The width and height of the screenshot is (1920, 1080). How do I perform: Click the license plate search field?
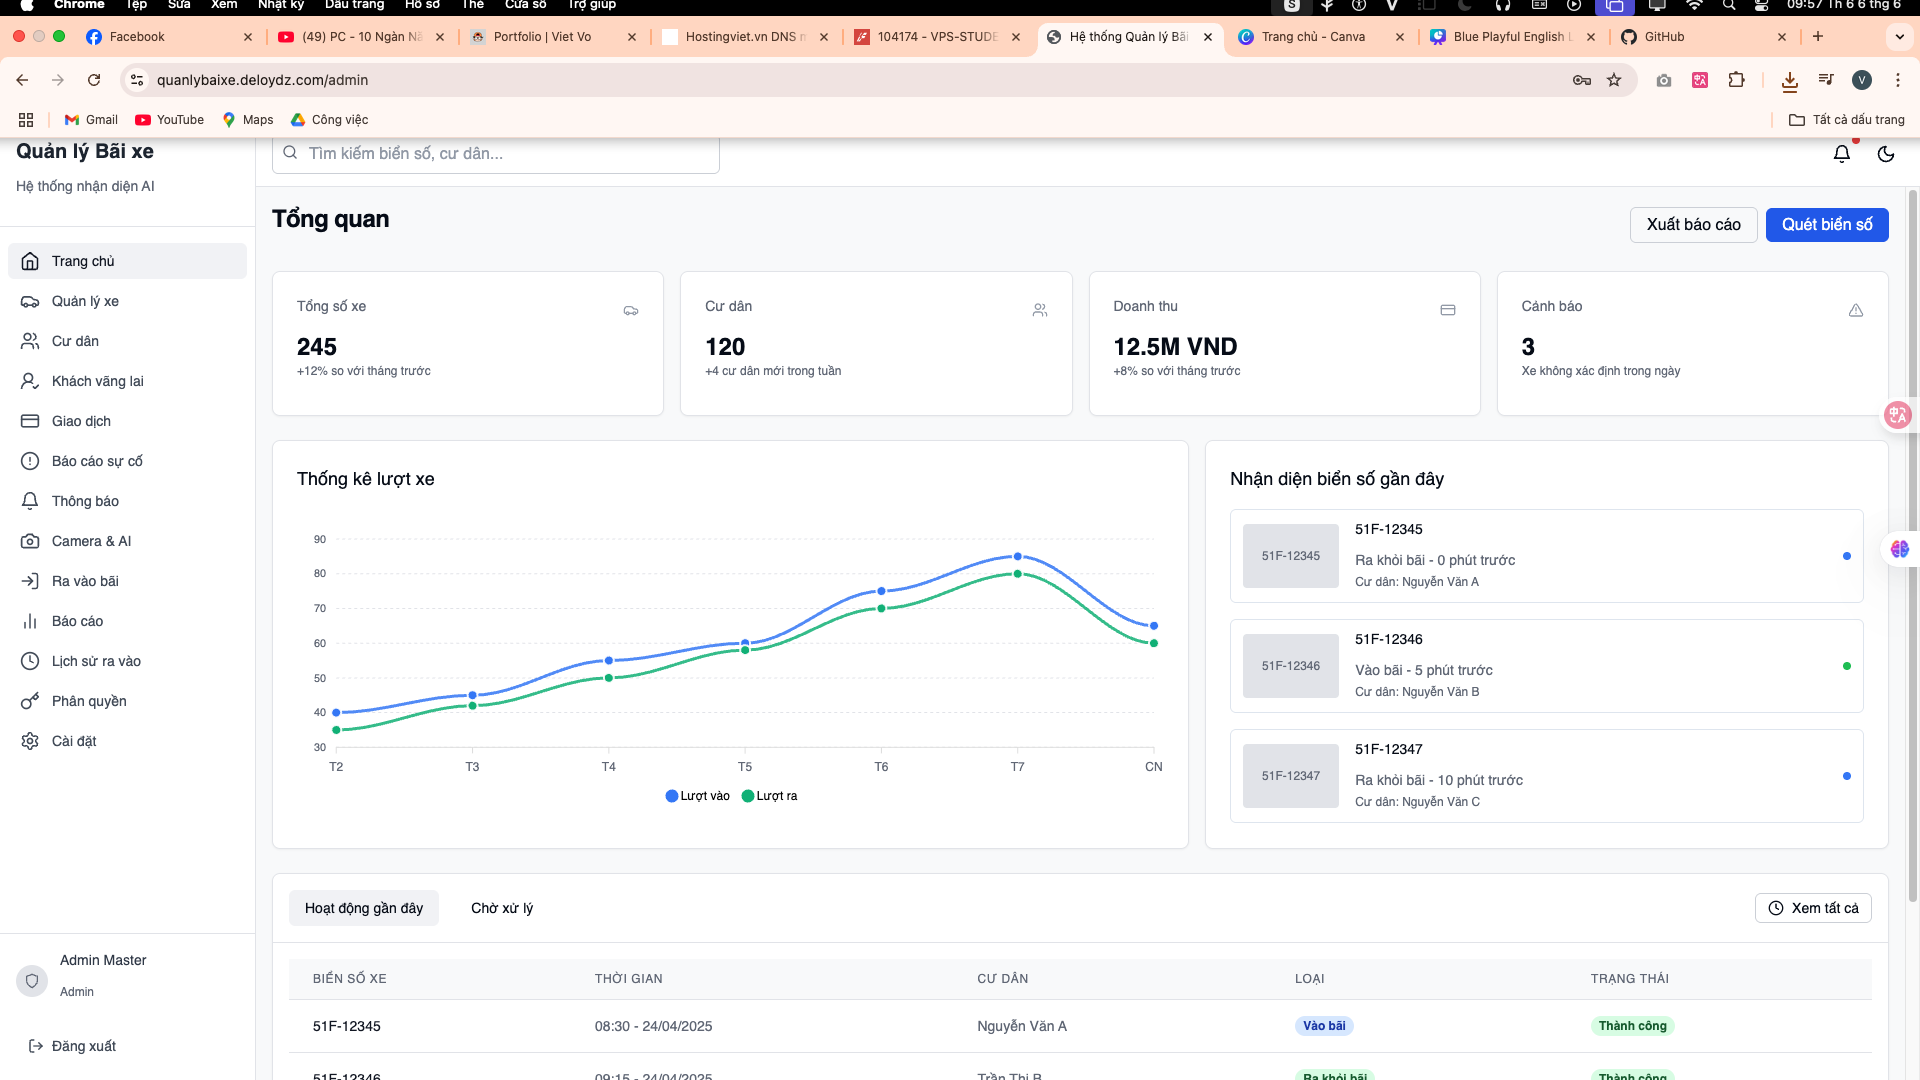[x=495, y=154]
